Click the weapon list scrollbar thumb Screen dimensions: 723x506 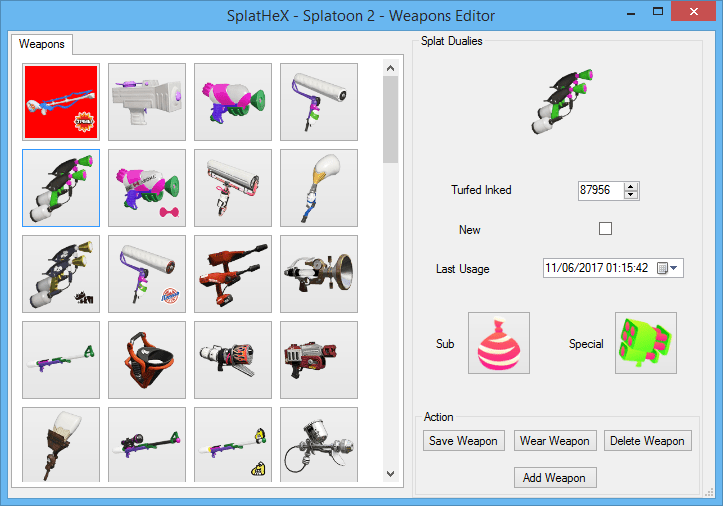click(391, 119)
